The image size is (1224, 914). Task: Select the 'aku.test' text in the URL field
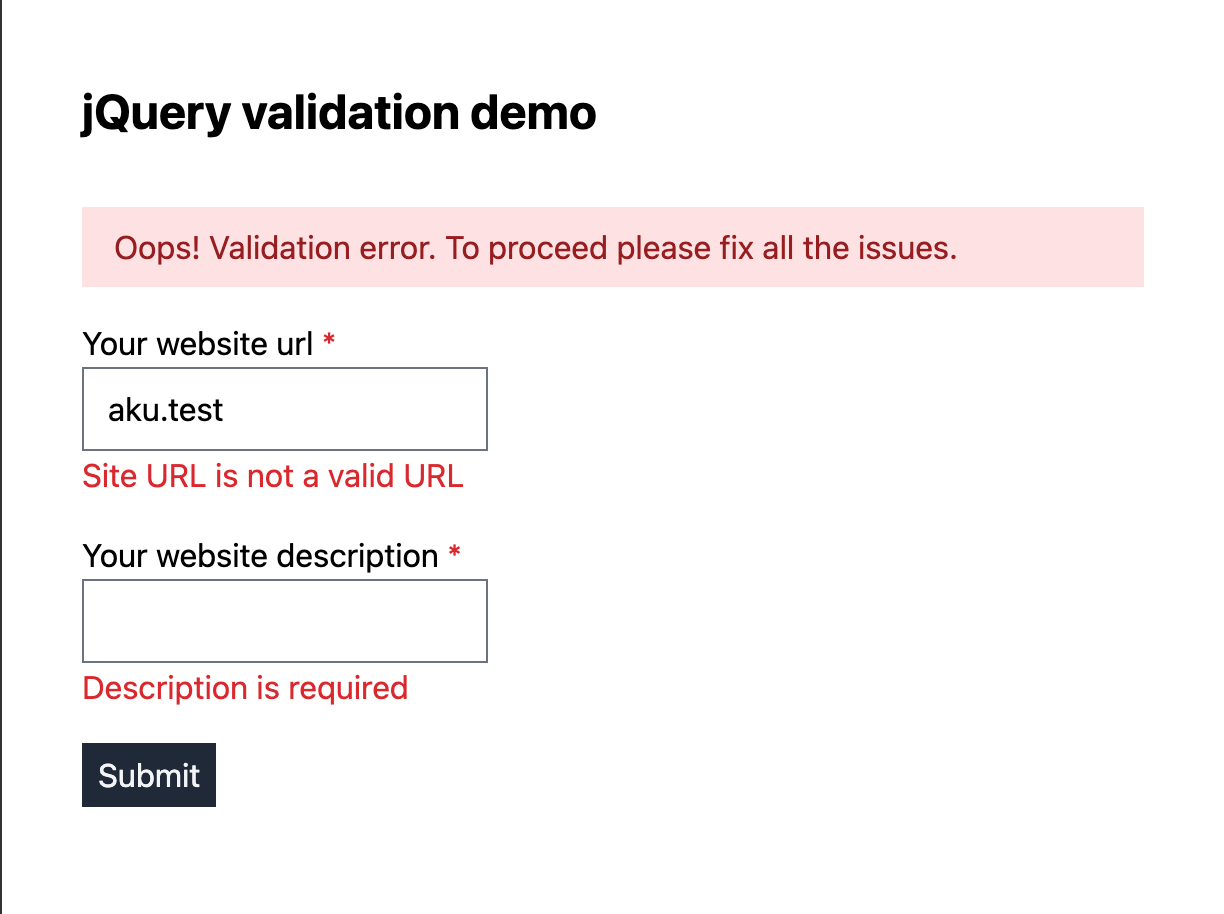[163, 409]
